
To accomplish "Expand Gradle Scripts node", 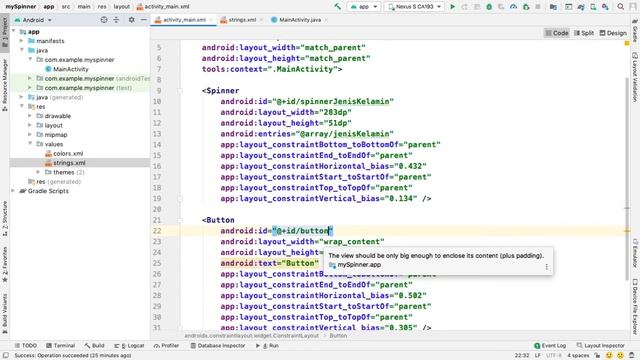I will tap(13, 191).
